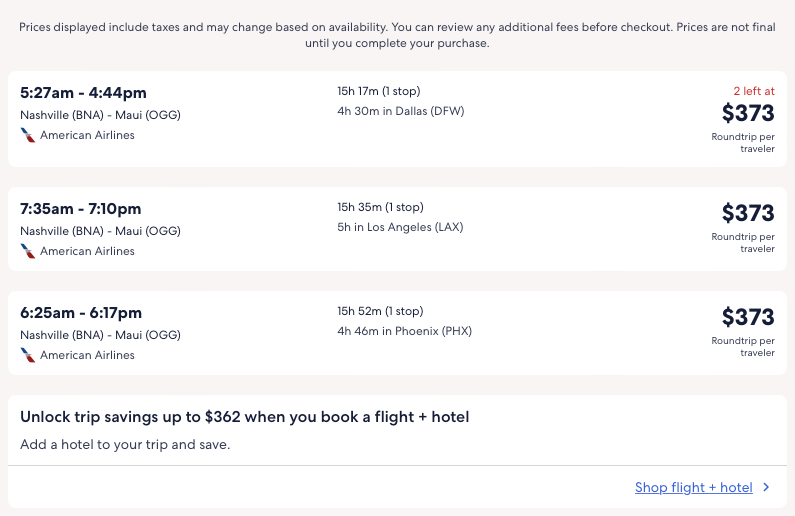Click American Airlines logo on 6:25am flight
The width and height of the screenshot is (795, 516).
[28, 355]
